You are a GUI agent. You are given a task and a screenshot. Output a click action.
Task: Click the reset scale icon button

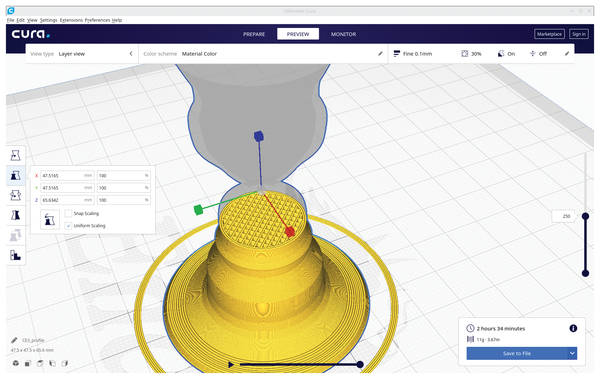[50, 220]
